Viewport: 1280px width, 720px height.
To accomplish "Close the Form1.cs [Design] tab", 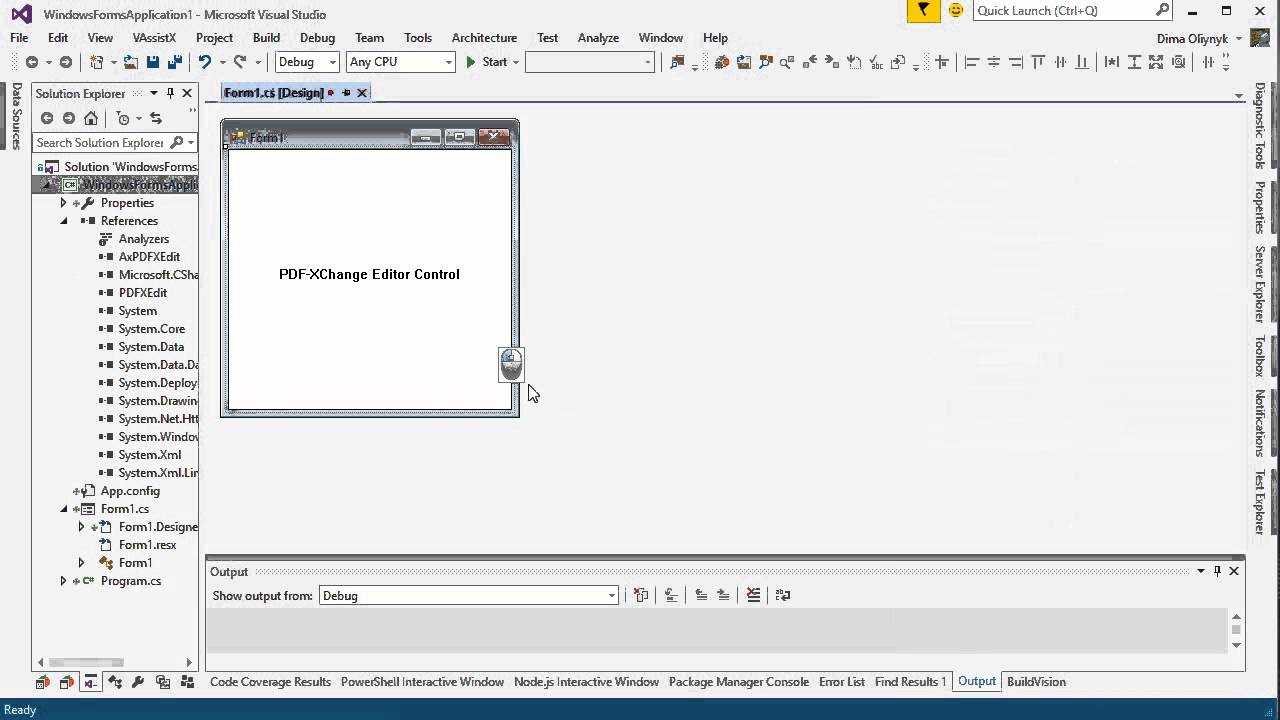I will click(x=362, y=93).
